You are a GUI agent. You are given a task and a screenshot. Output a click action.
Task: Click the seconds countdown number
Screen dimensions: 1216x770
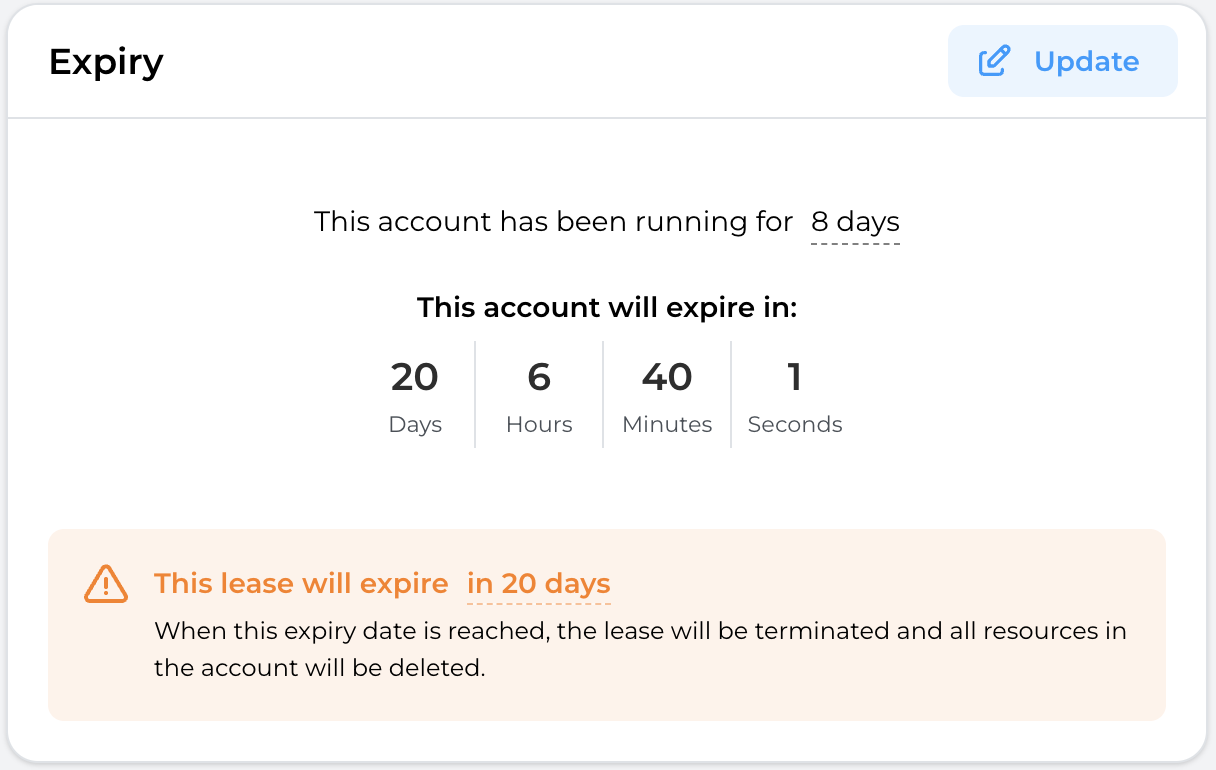[x=795, y=377]
